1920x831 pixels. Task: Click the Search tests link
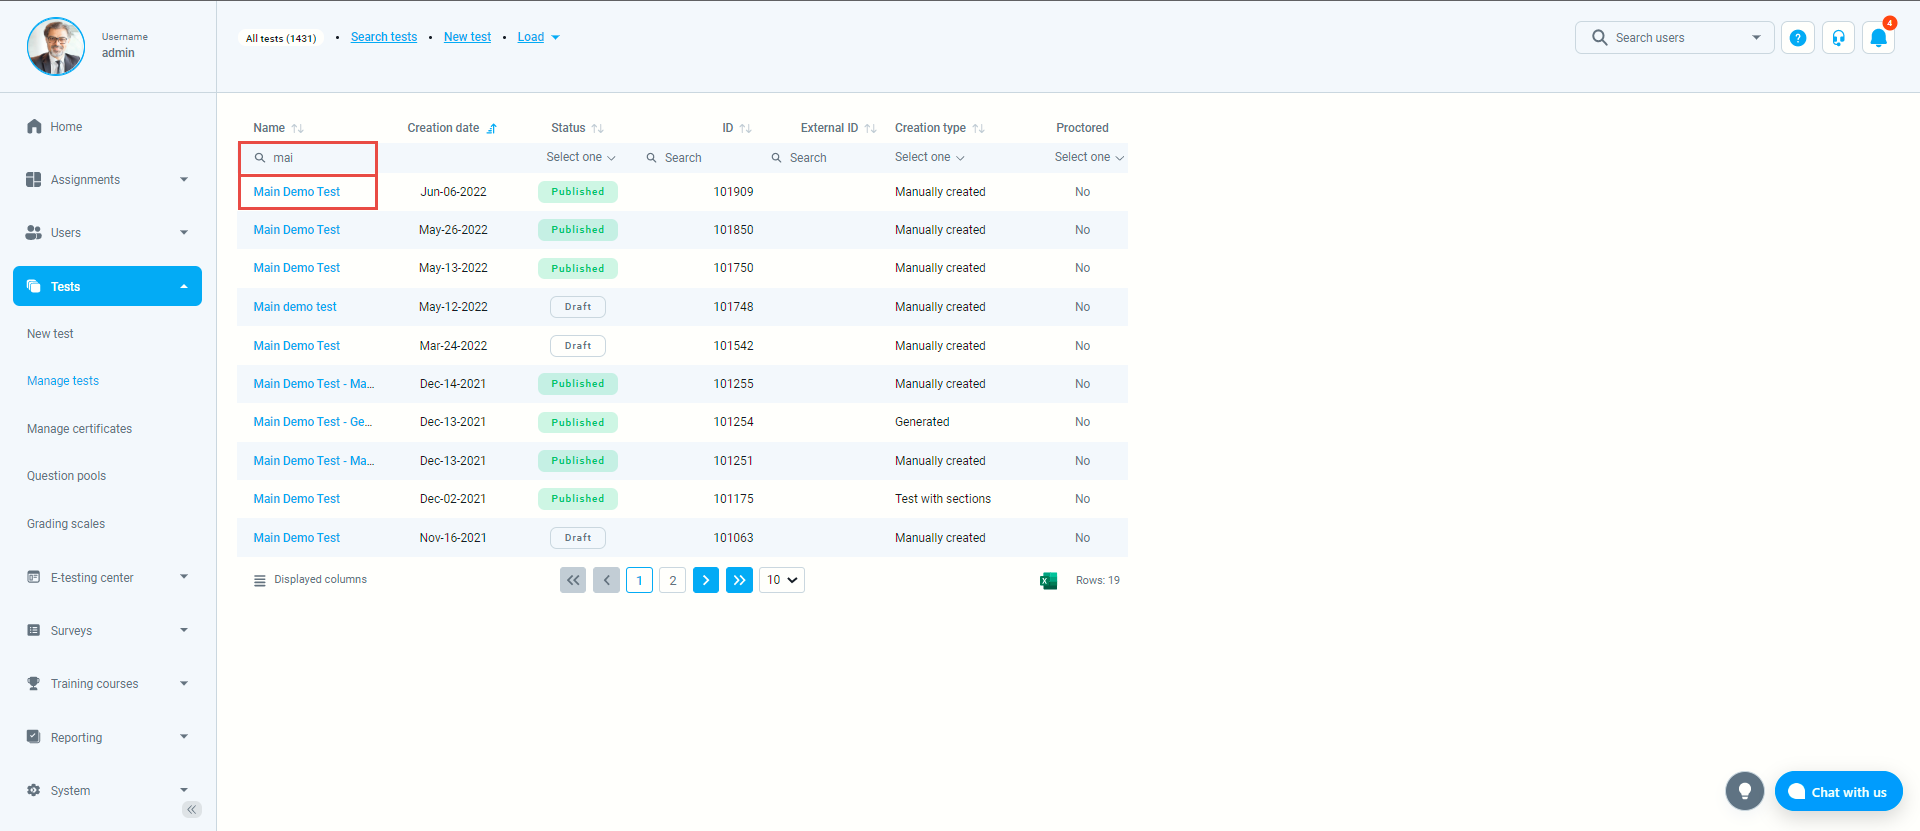[384, 37]
